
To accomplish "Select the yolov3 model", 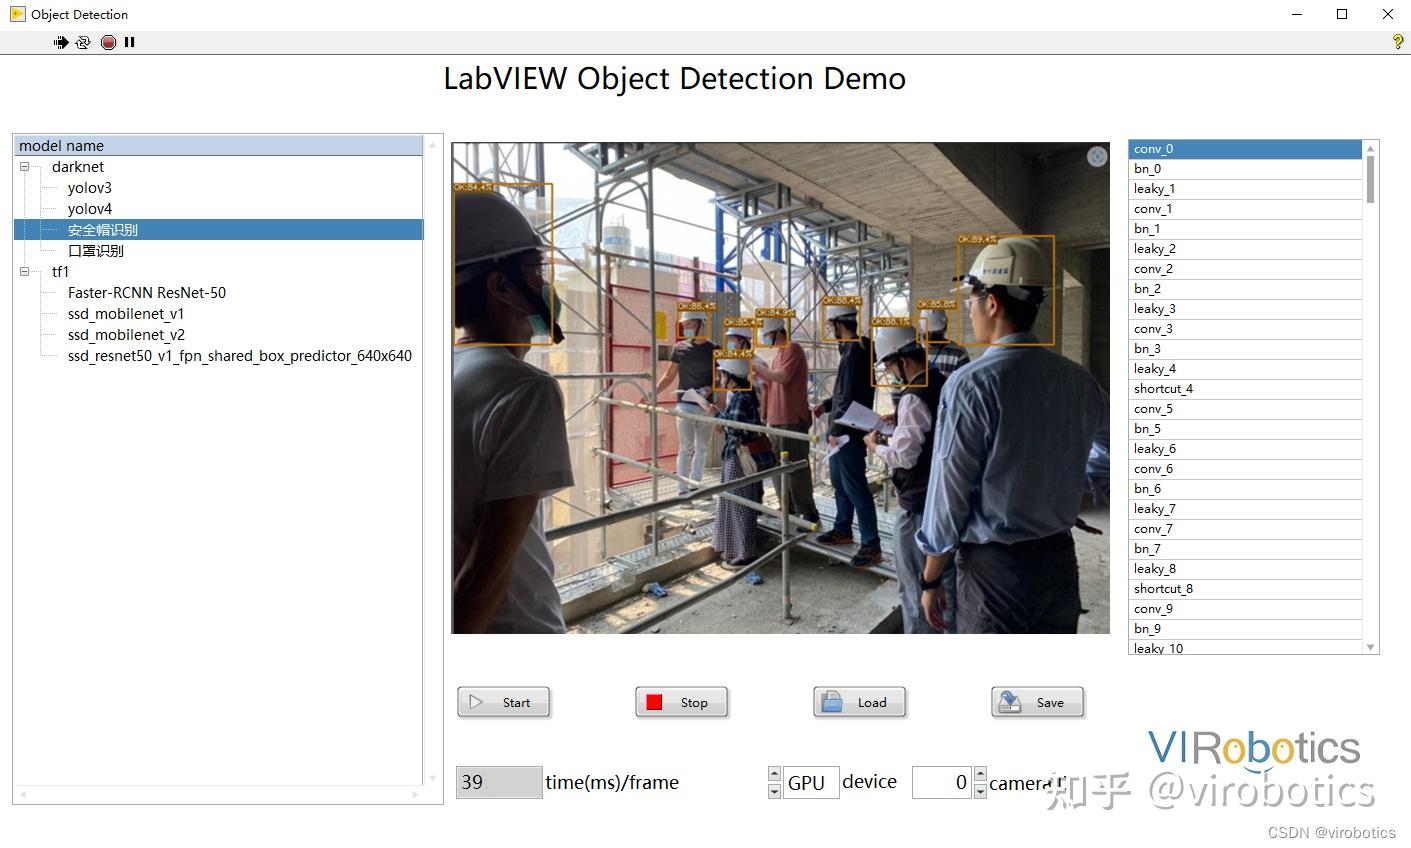I will [x=89, y=187].
